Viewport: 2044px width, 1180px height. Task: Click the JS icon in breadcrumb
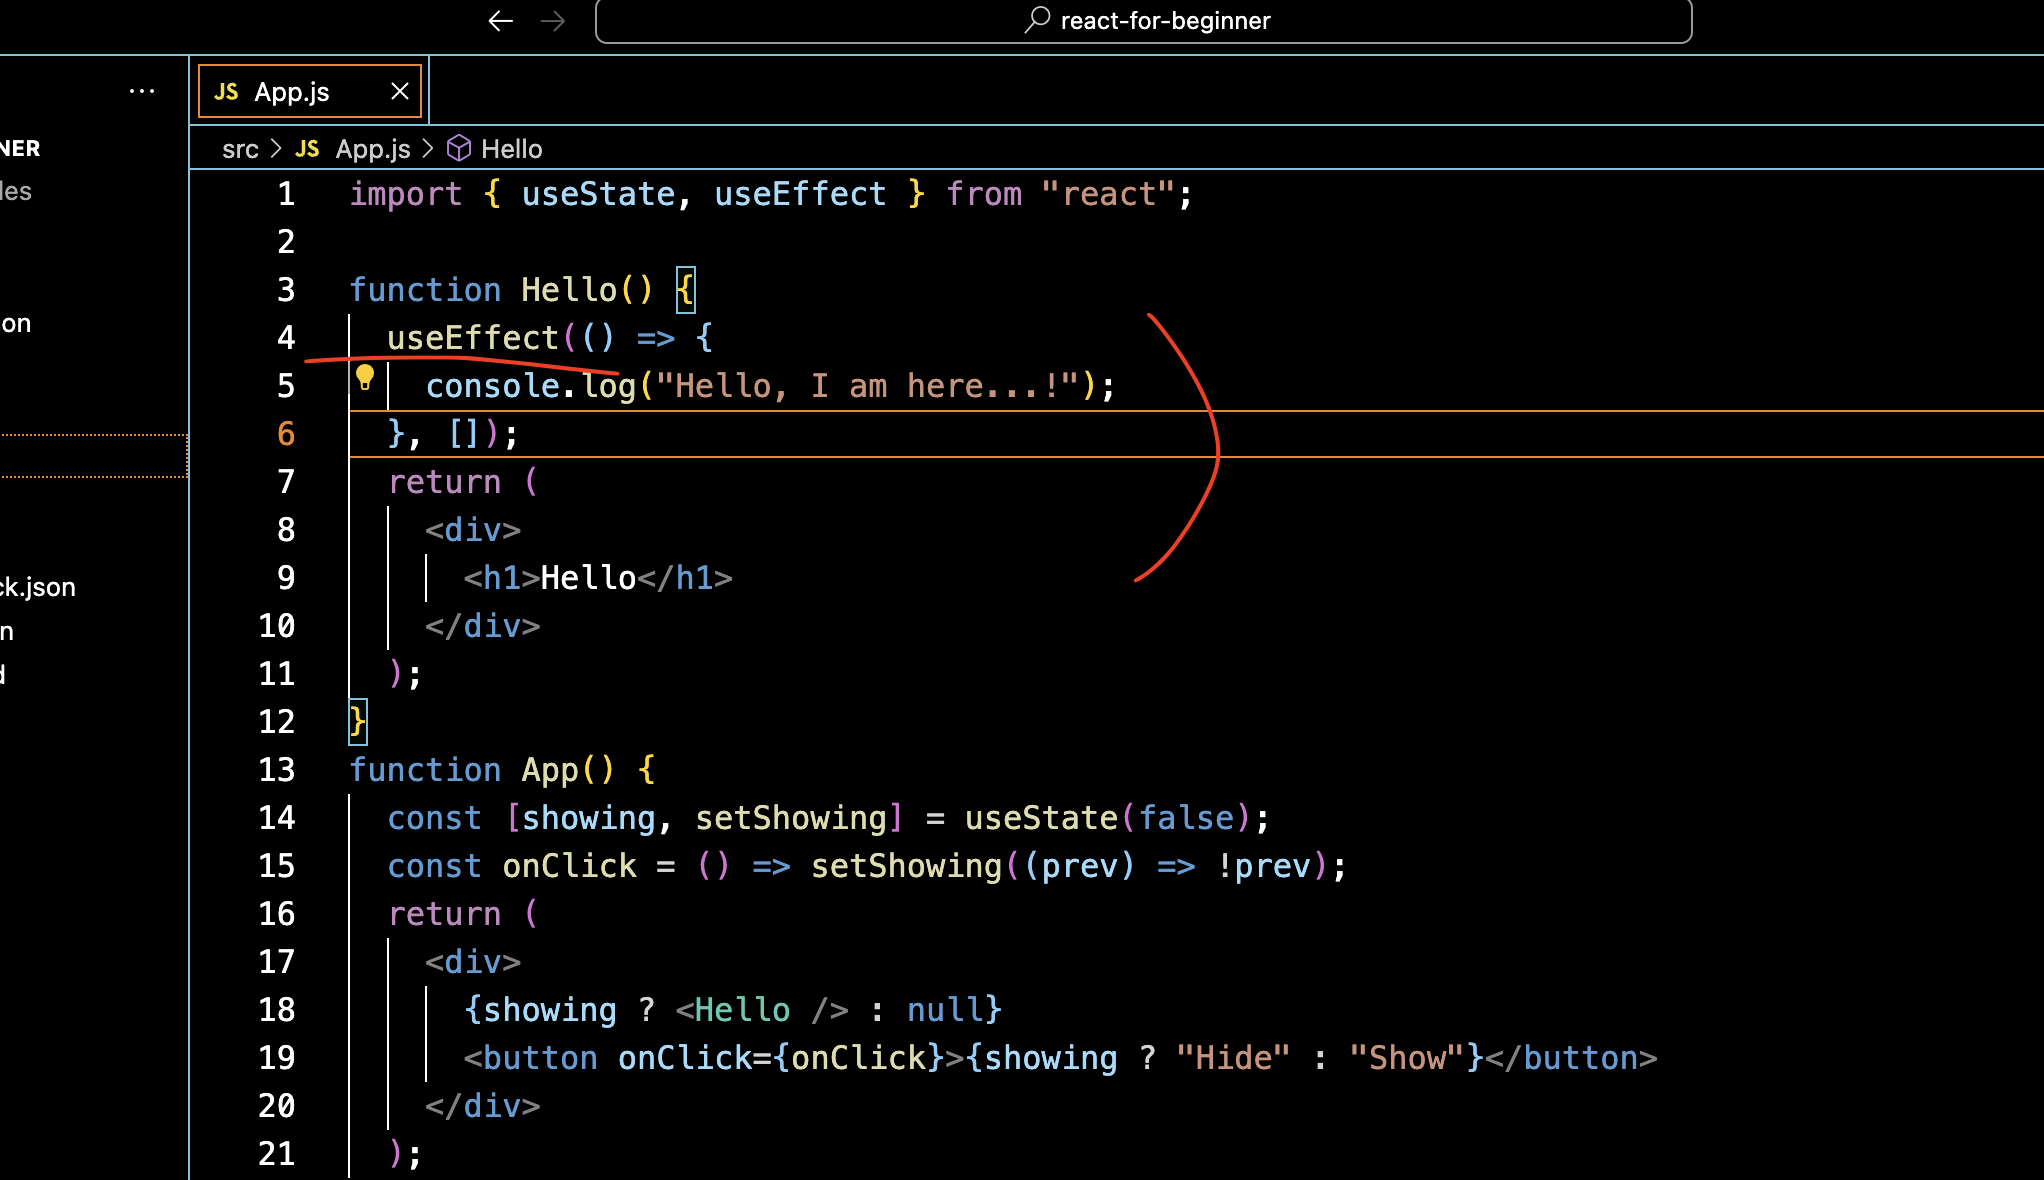[307, 149]
